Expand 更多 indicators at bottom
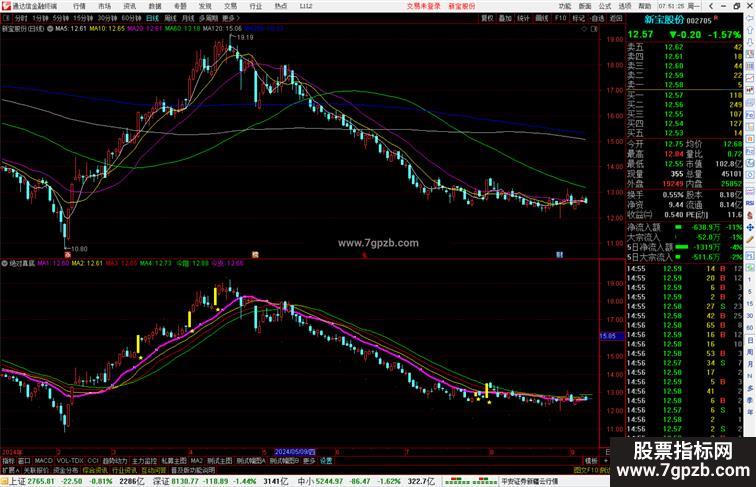Viewport: 756px width, 487px height. [x=309, y=460]
